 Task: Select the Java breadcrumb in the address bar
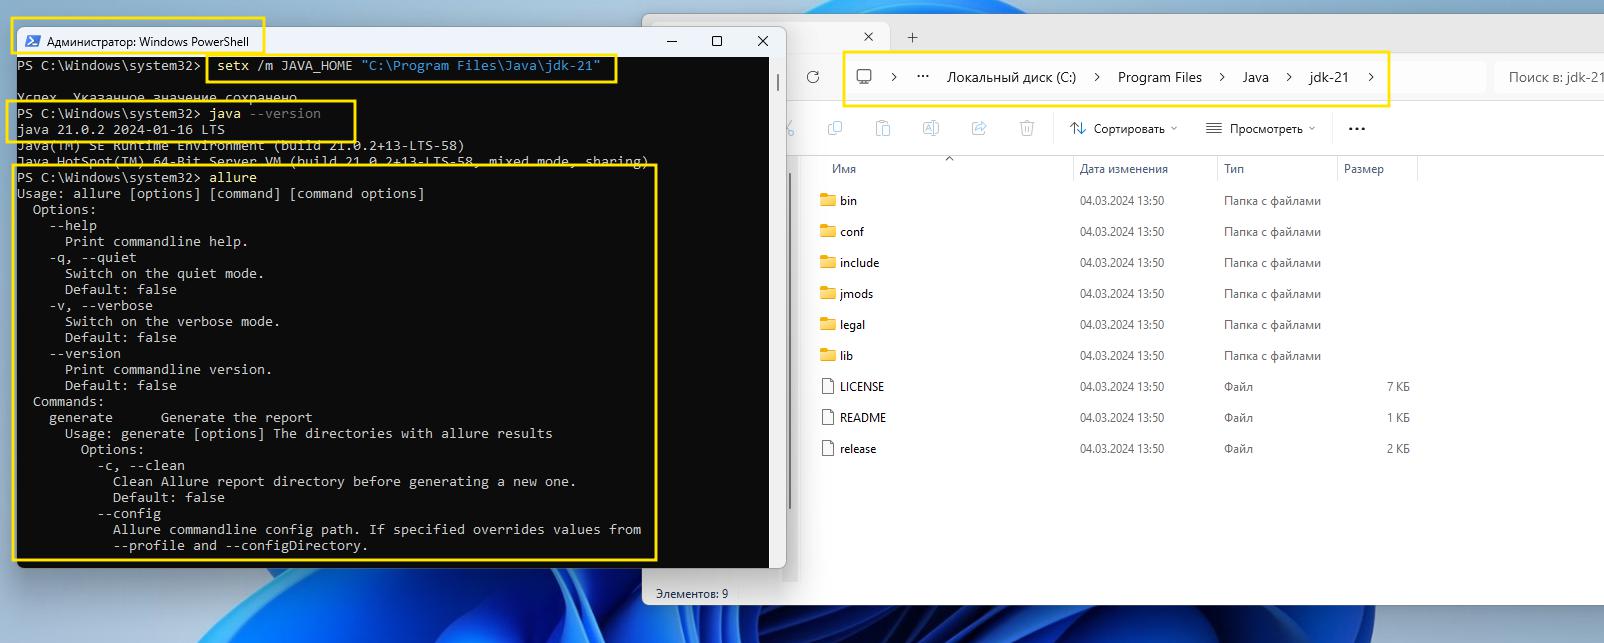pos(1255,77)
